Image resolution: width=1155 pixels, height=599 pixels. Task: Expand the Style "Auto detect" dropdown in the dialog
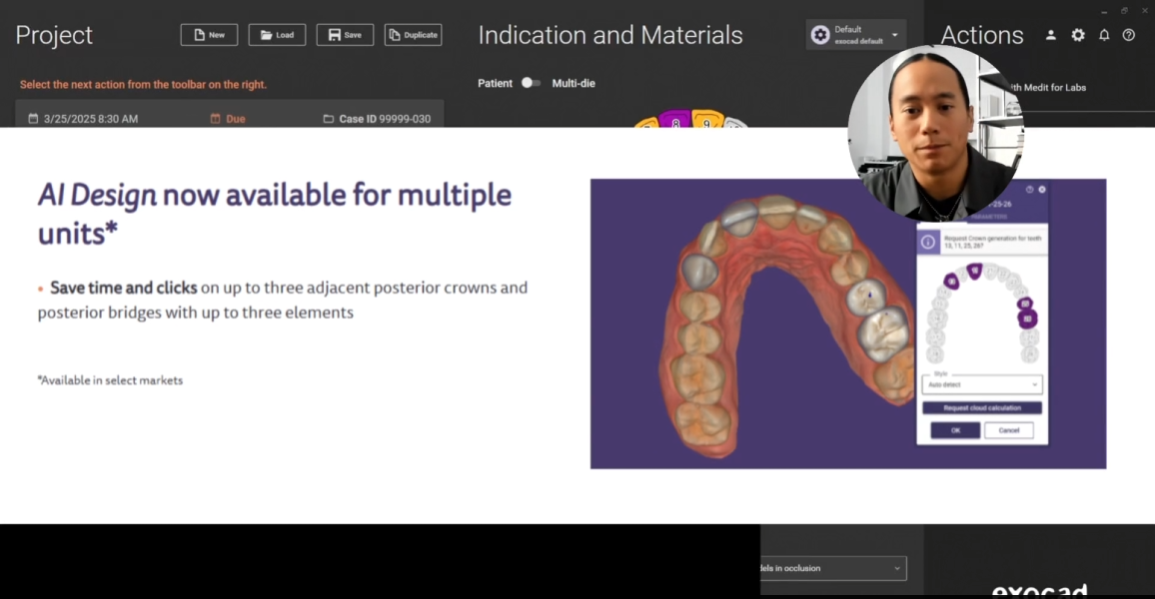(983, 385)
